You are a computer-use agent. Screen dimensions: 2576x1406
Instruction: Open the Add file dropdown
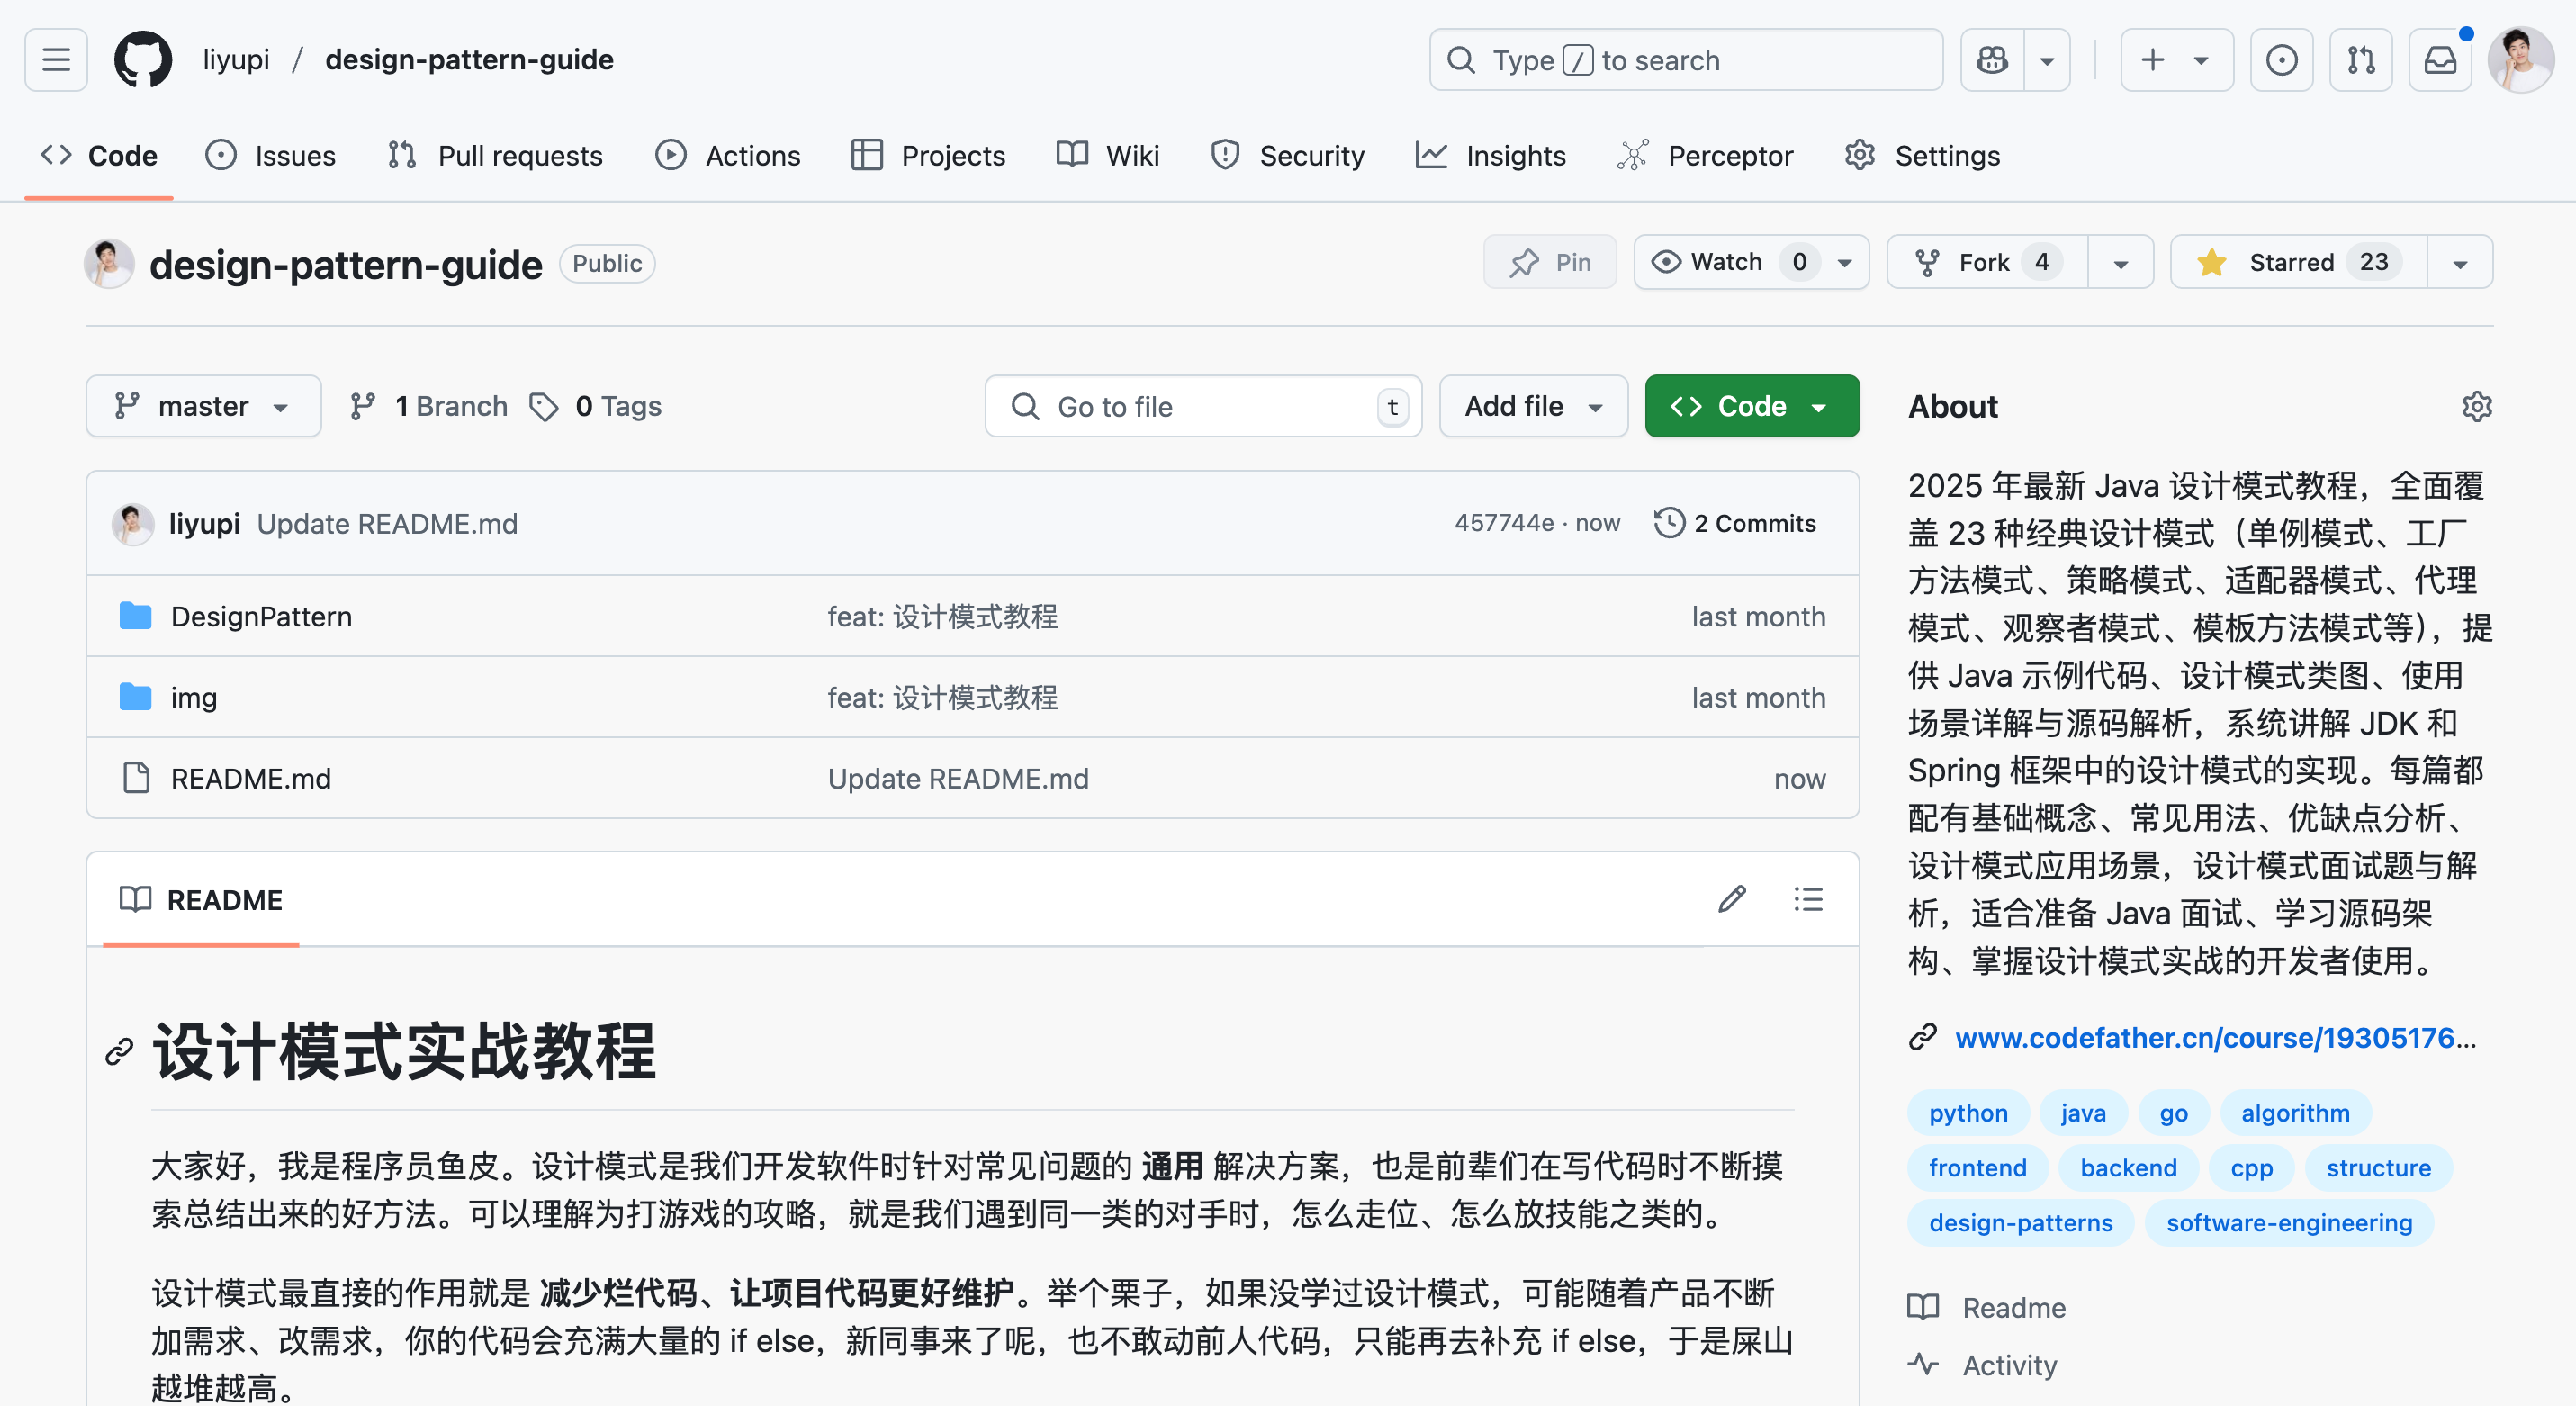click(x=1533, y=406)
